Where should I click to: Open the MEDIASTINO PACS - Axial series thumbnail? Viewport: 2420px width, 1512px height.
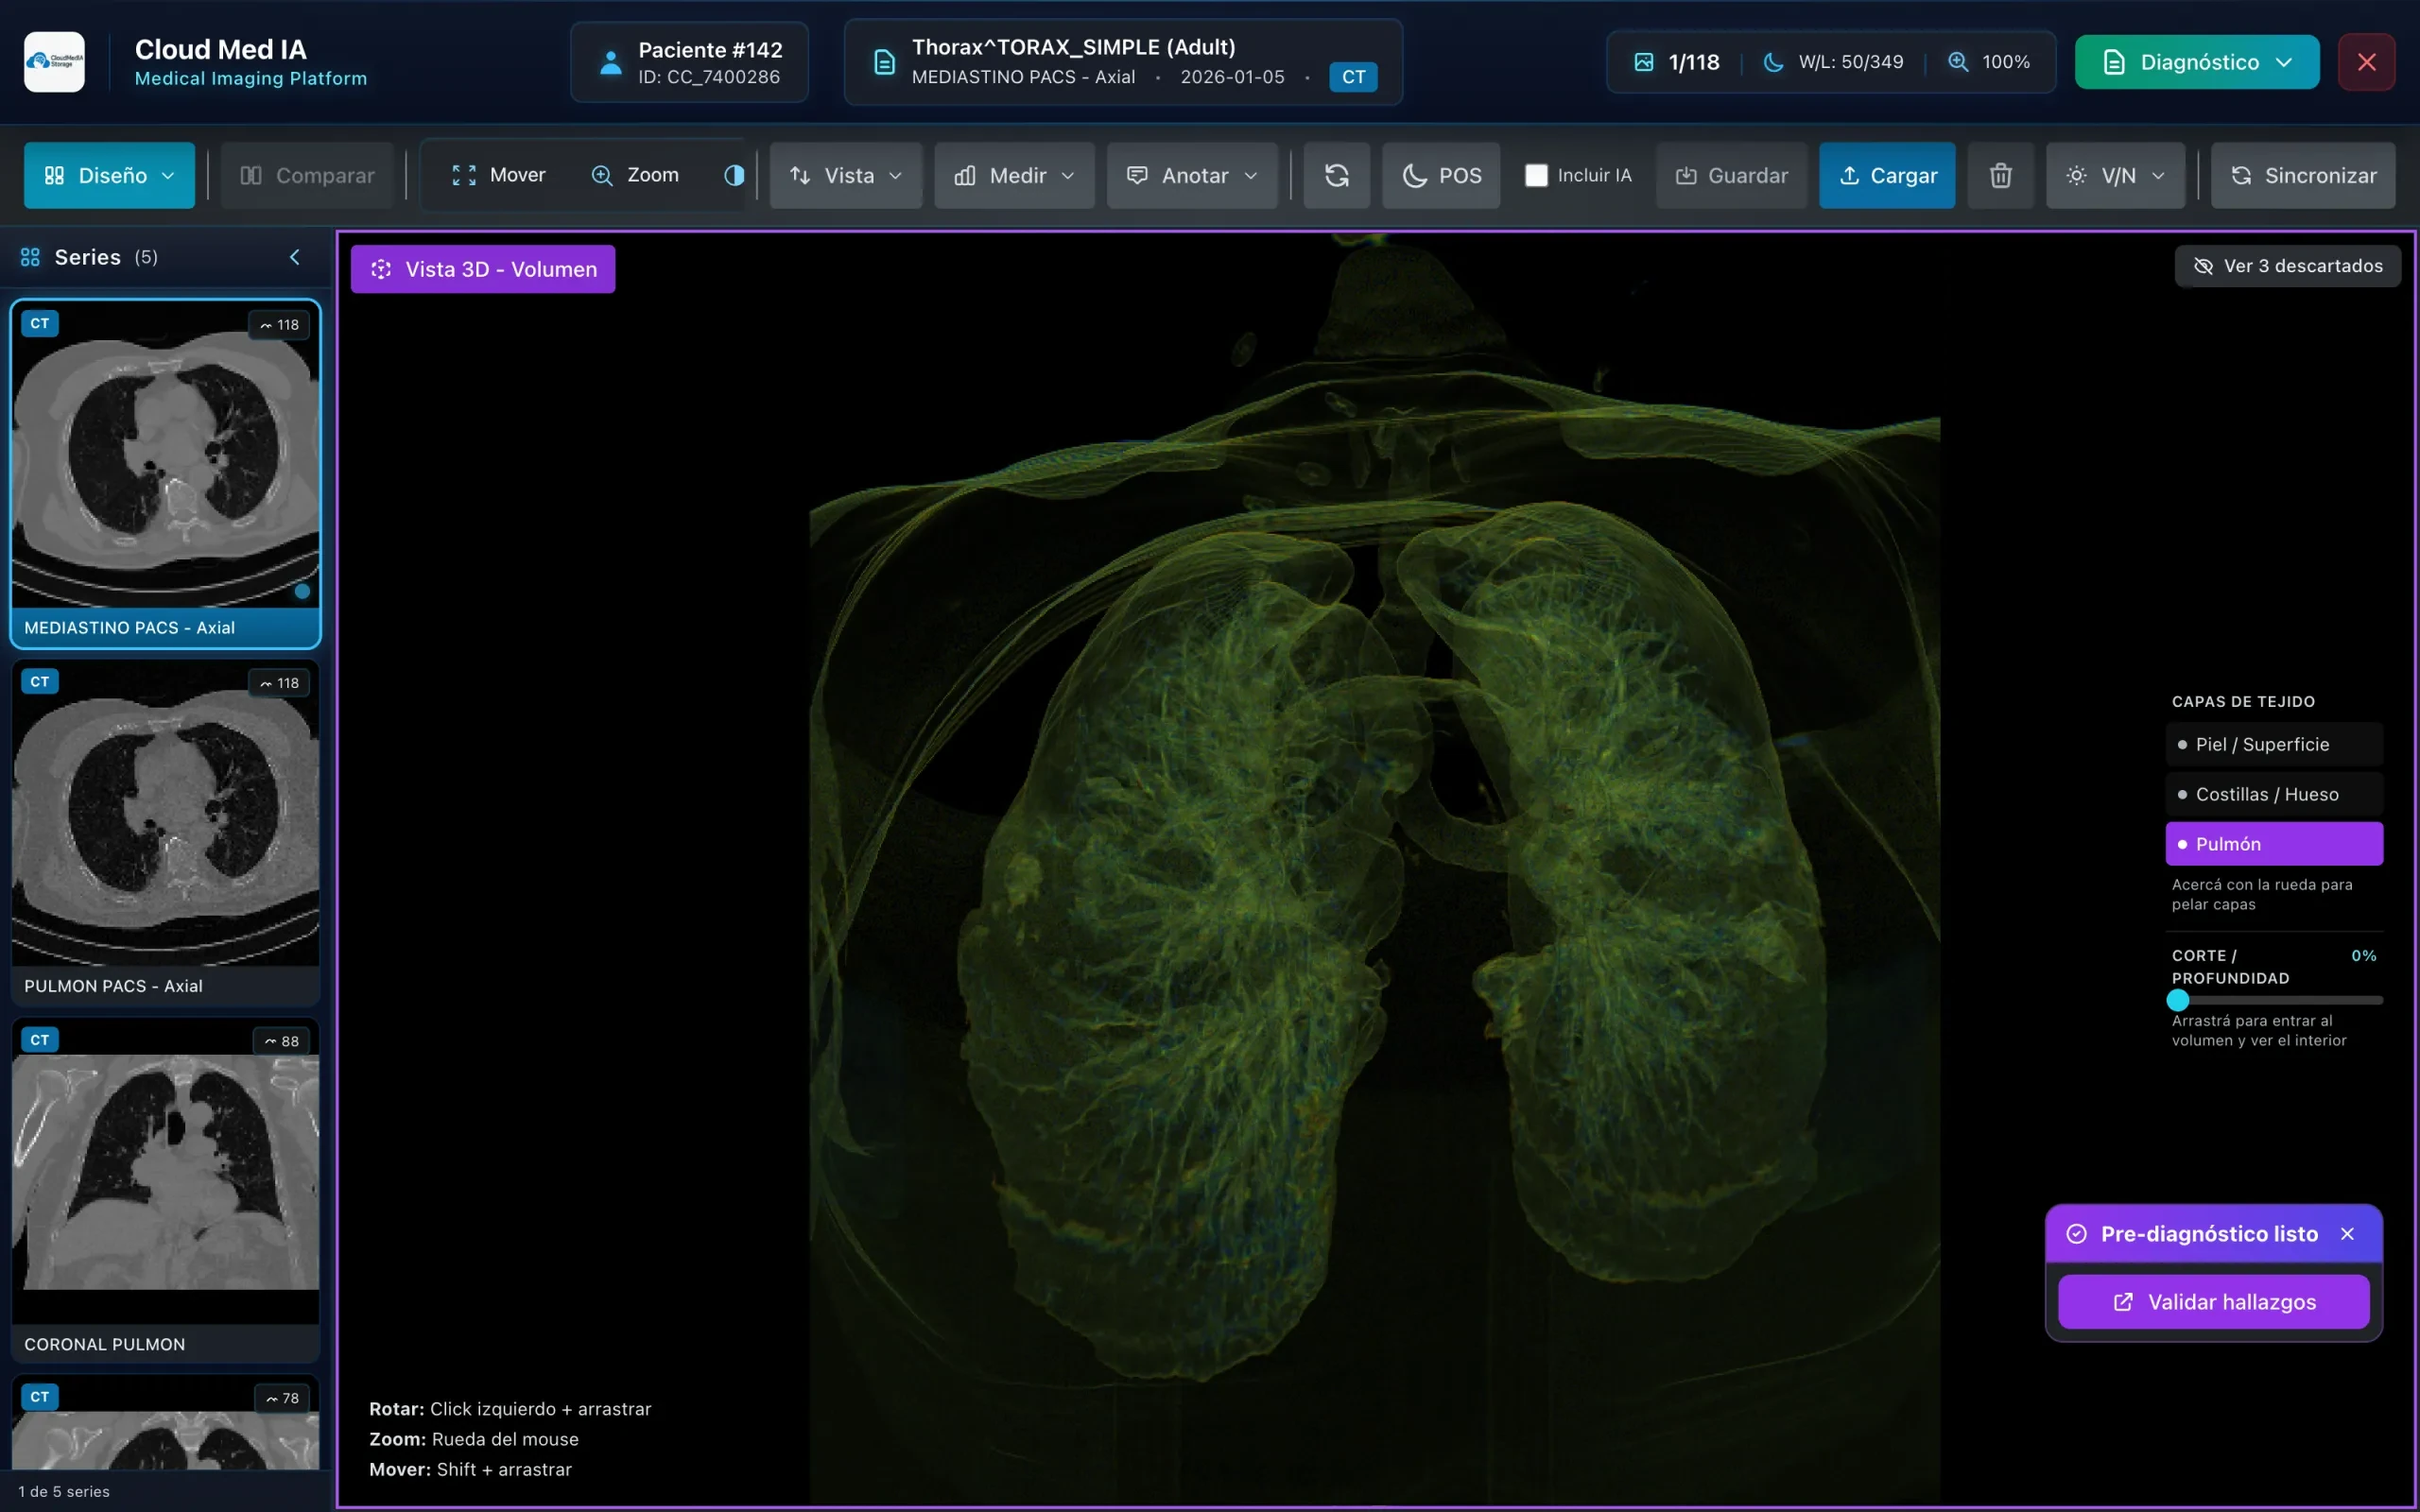click(166, 474)
